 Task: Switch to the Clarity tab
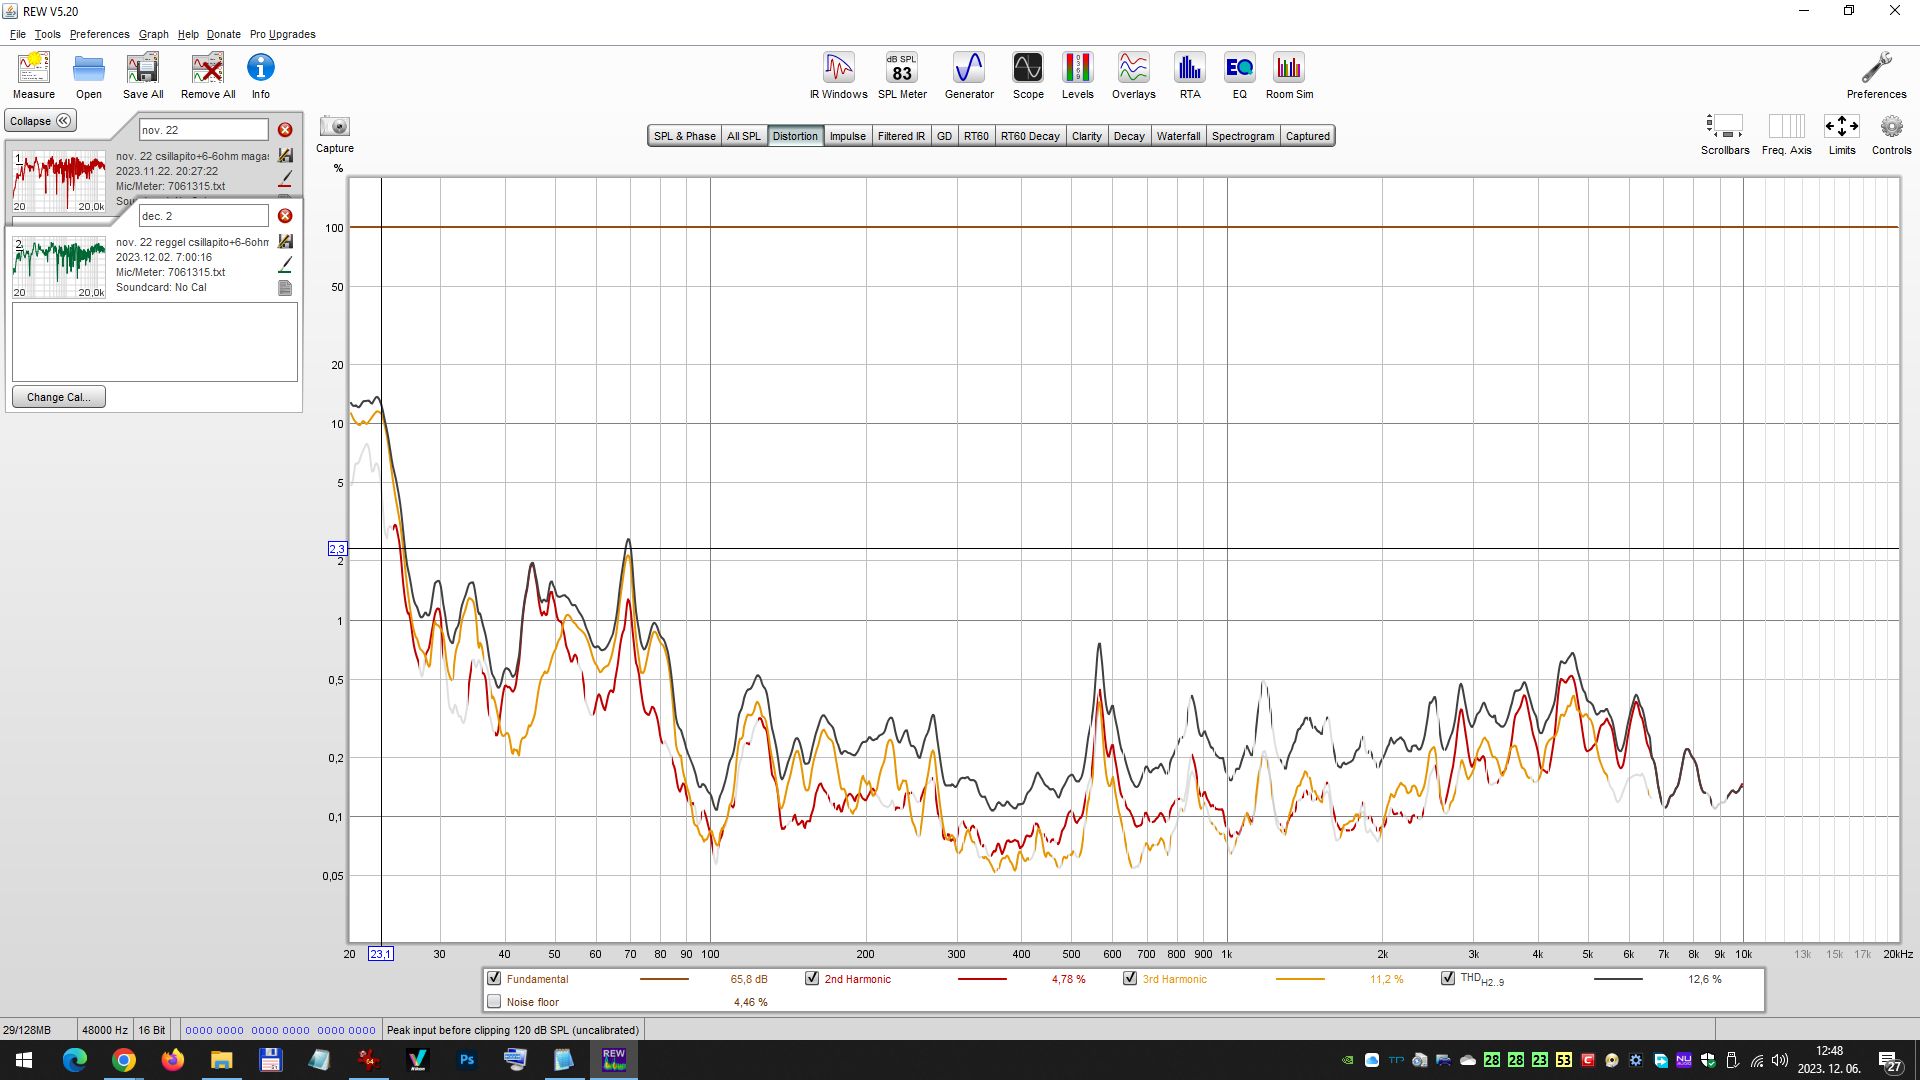(x=1086, y=136)
